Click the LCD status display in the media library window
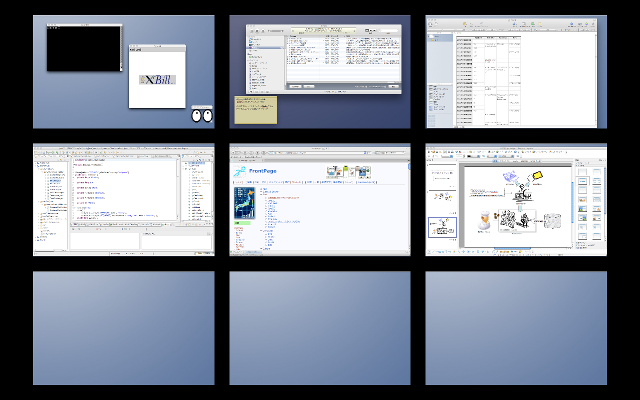Image resolution: width=640 pixels, height=400 pixels. [323, 31]
